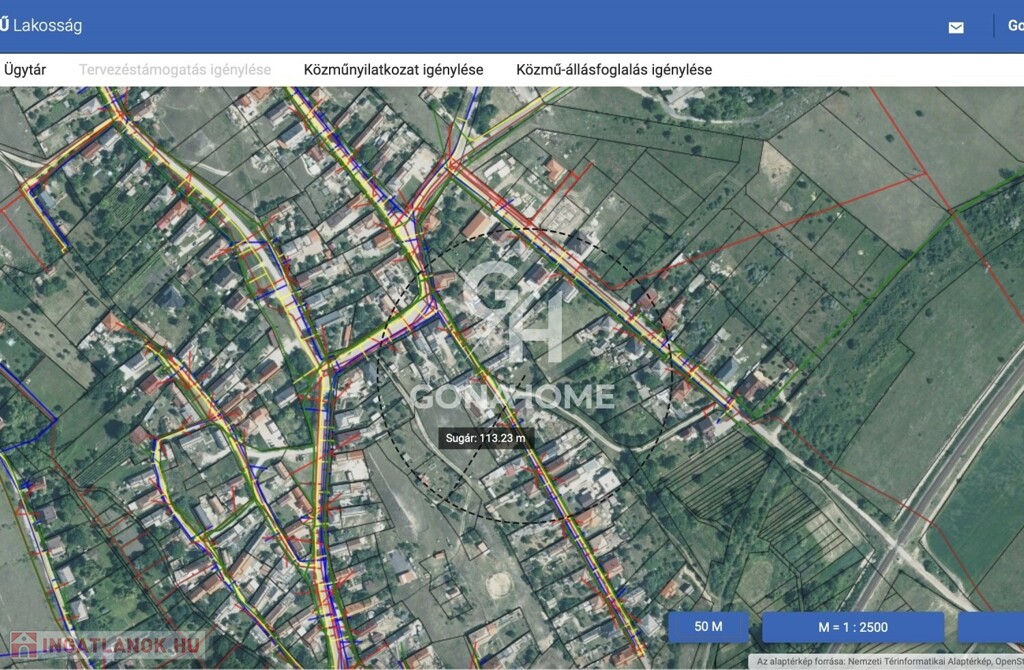The height and width of the screenshot is (670, 1024).
Task: Open the mail envelope icon
Action: coord(956,27)
